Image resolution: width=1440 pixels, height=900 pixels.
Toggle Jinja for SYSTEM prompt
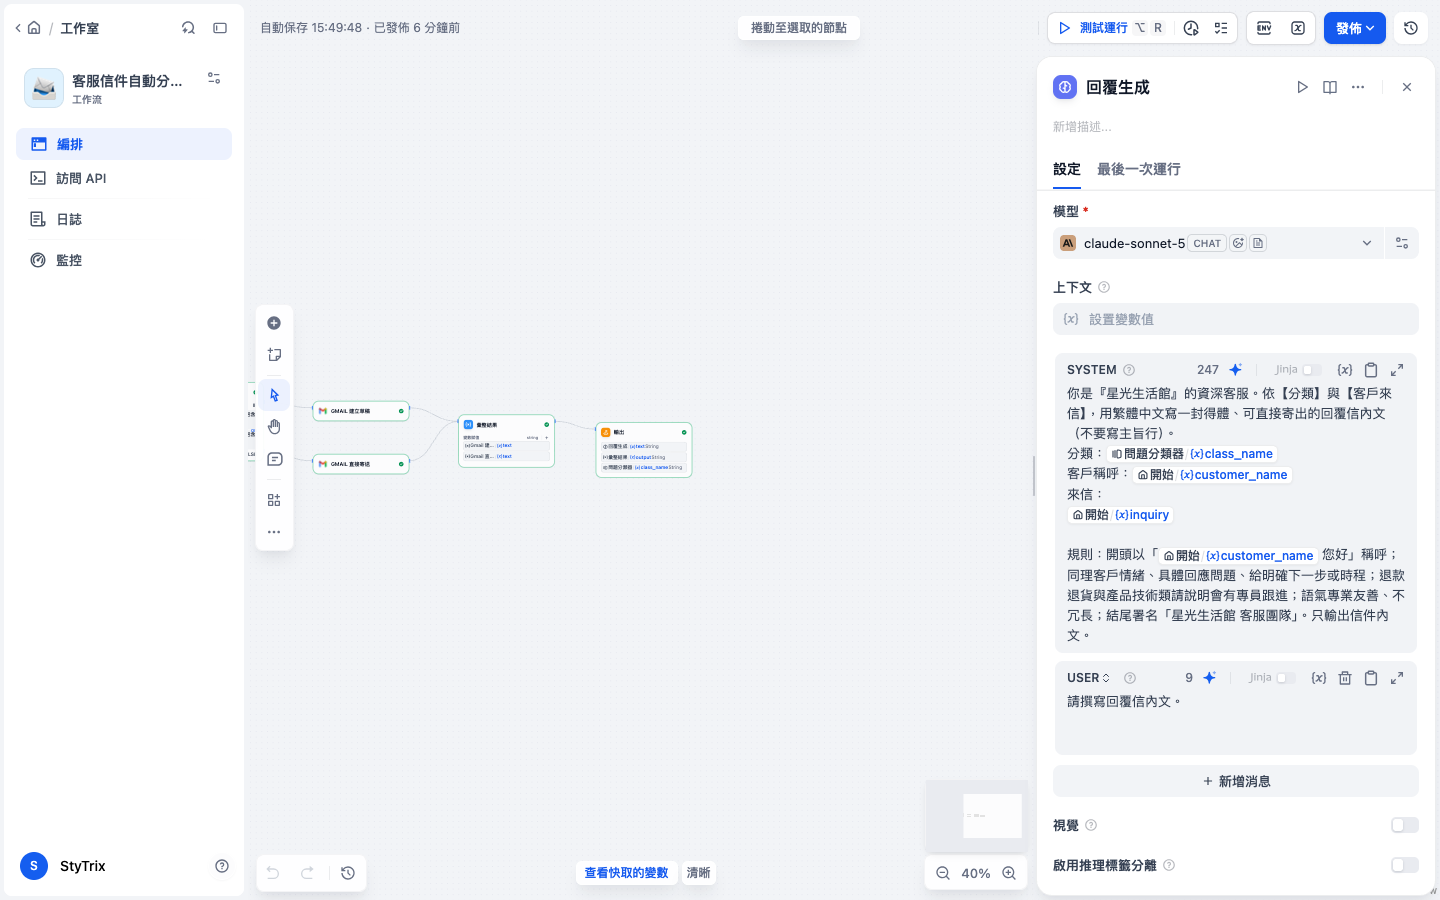[1312, 370]
